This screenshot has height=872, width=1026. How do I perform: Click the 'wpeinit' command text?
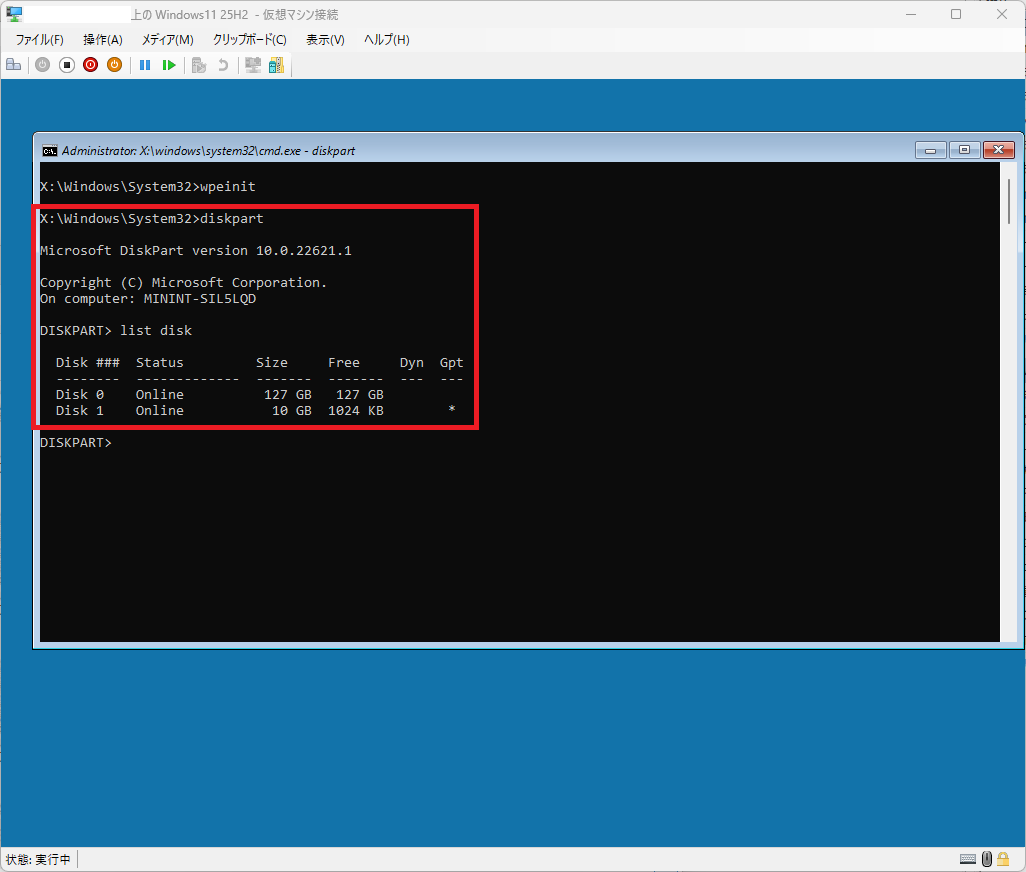click(228, 187)
